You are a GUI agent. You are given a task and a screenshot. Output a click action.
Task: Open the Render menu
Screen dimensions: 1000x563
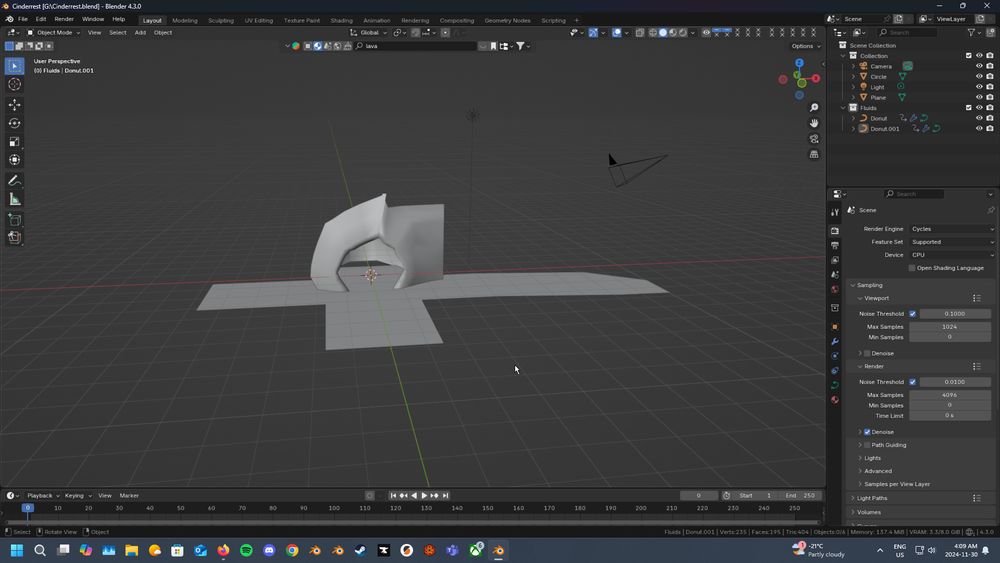pos(64,19)
